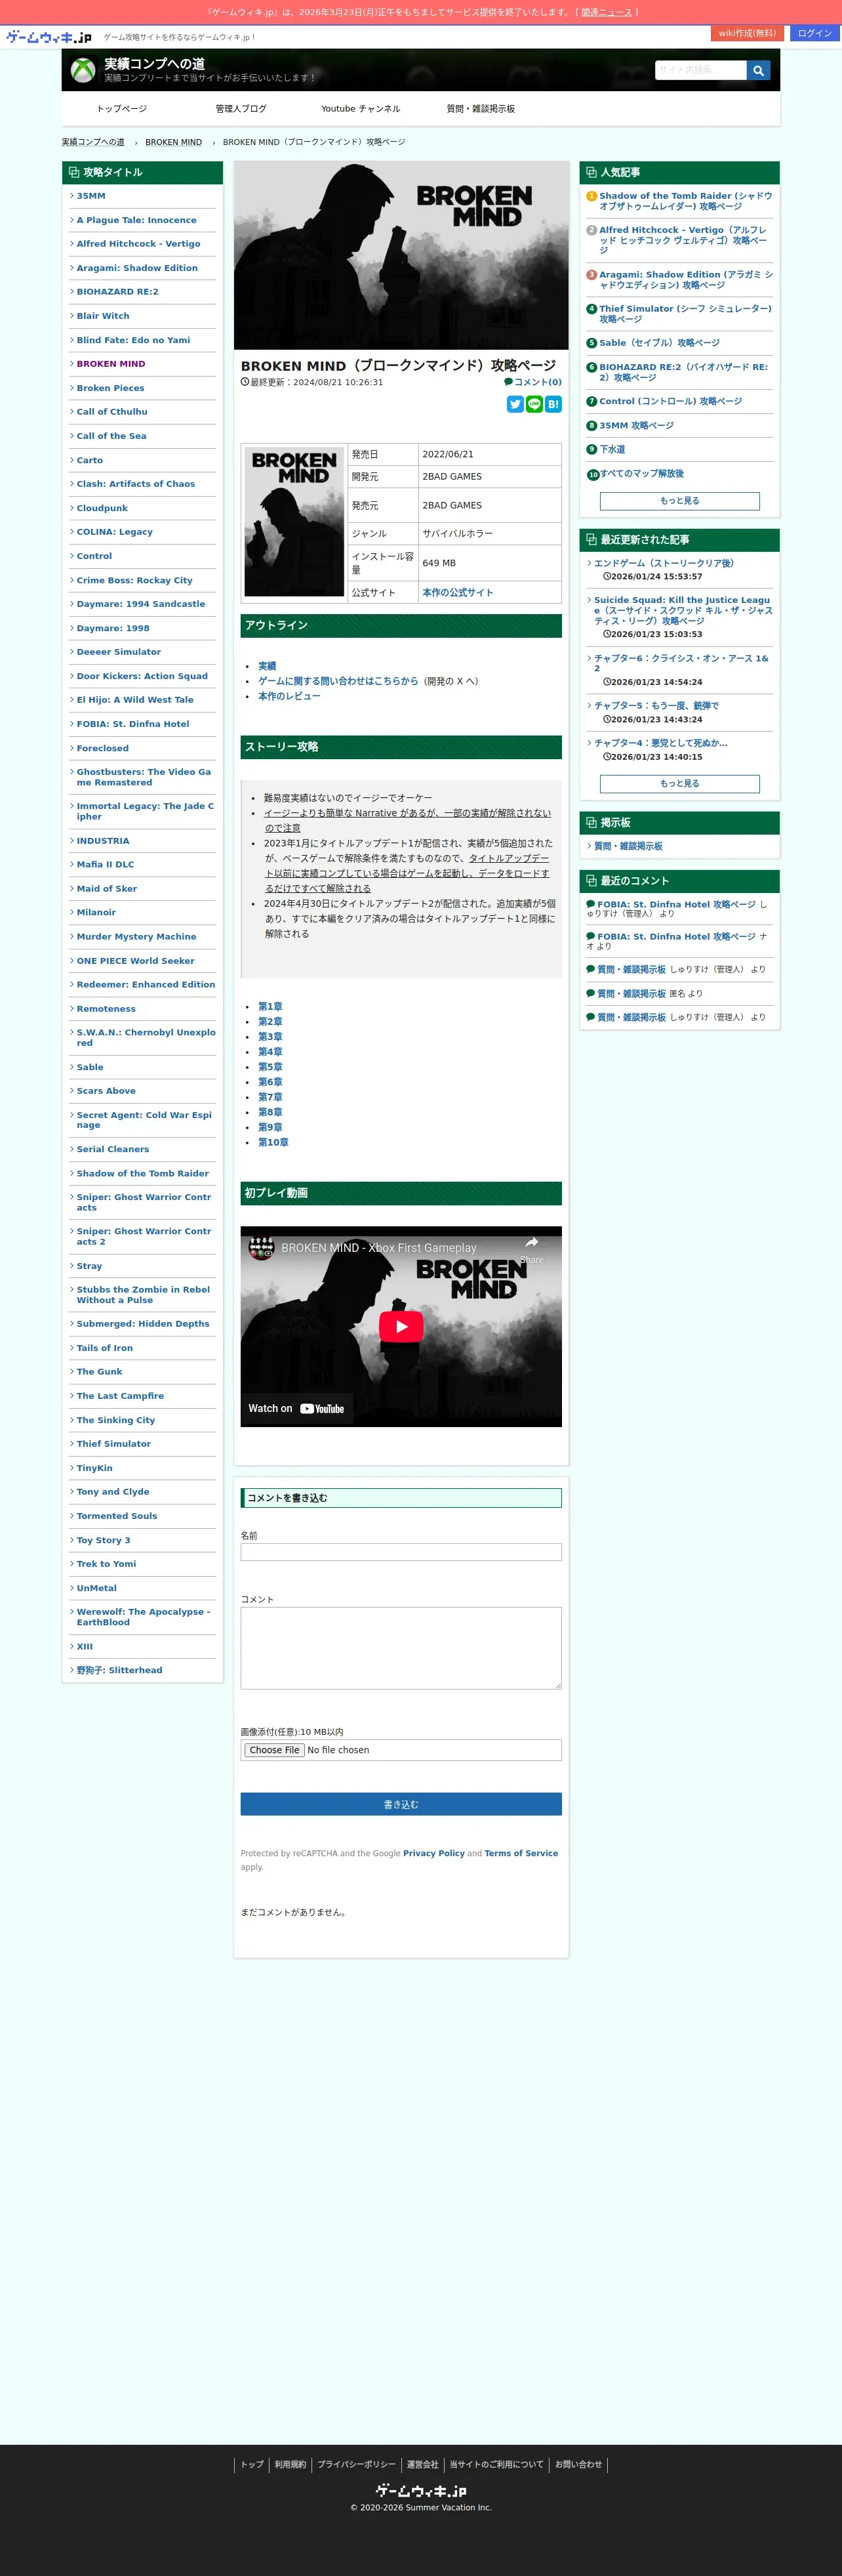Focus the site search field
Image resolution: width=842 pixels, height=2576 pixels.
700,70
